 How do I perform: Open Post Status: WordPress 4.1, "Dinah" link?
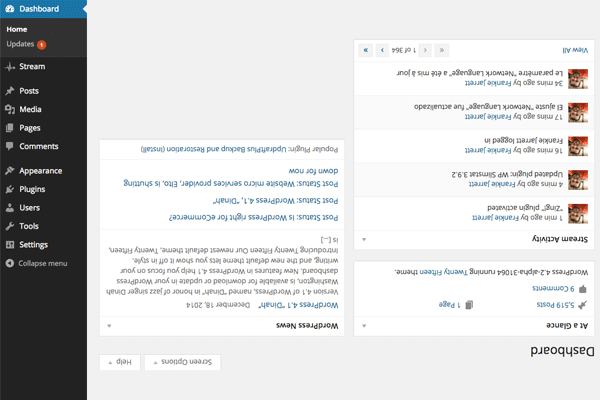[x=276, y=201]
